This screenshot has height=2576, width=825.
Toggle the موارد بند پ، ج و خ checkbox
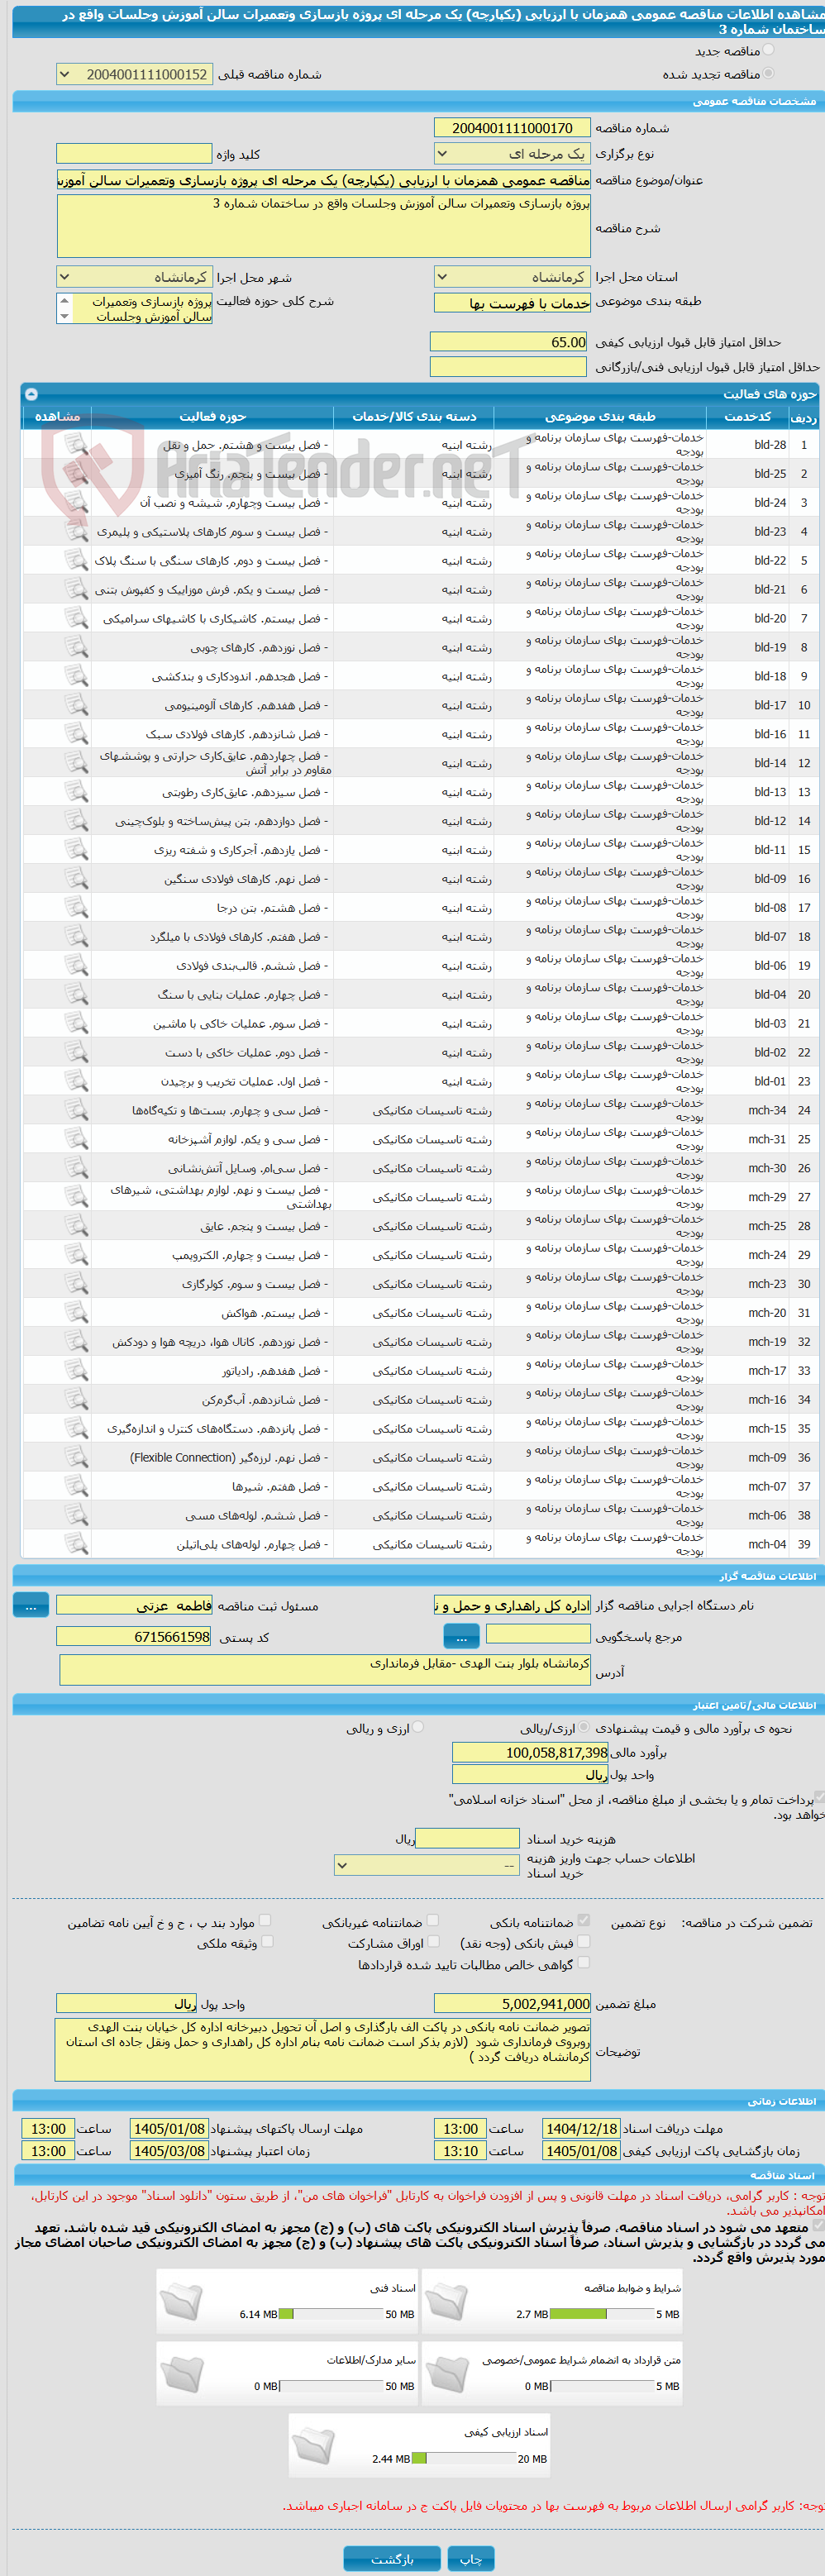click(x=265, y=1920)
